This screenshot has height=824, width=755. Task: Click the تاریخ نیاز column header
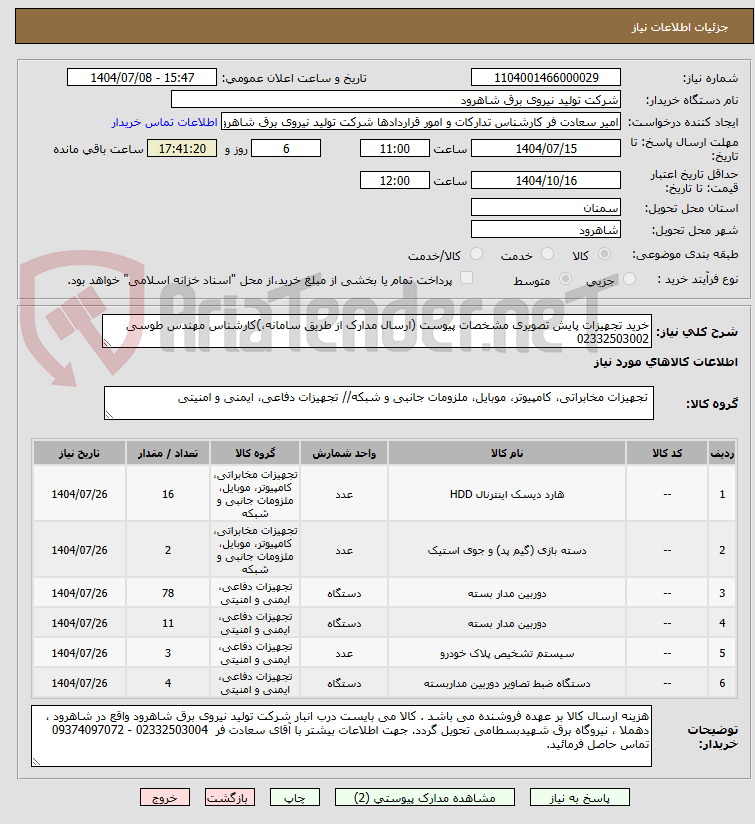[79, 453]
